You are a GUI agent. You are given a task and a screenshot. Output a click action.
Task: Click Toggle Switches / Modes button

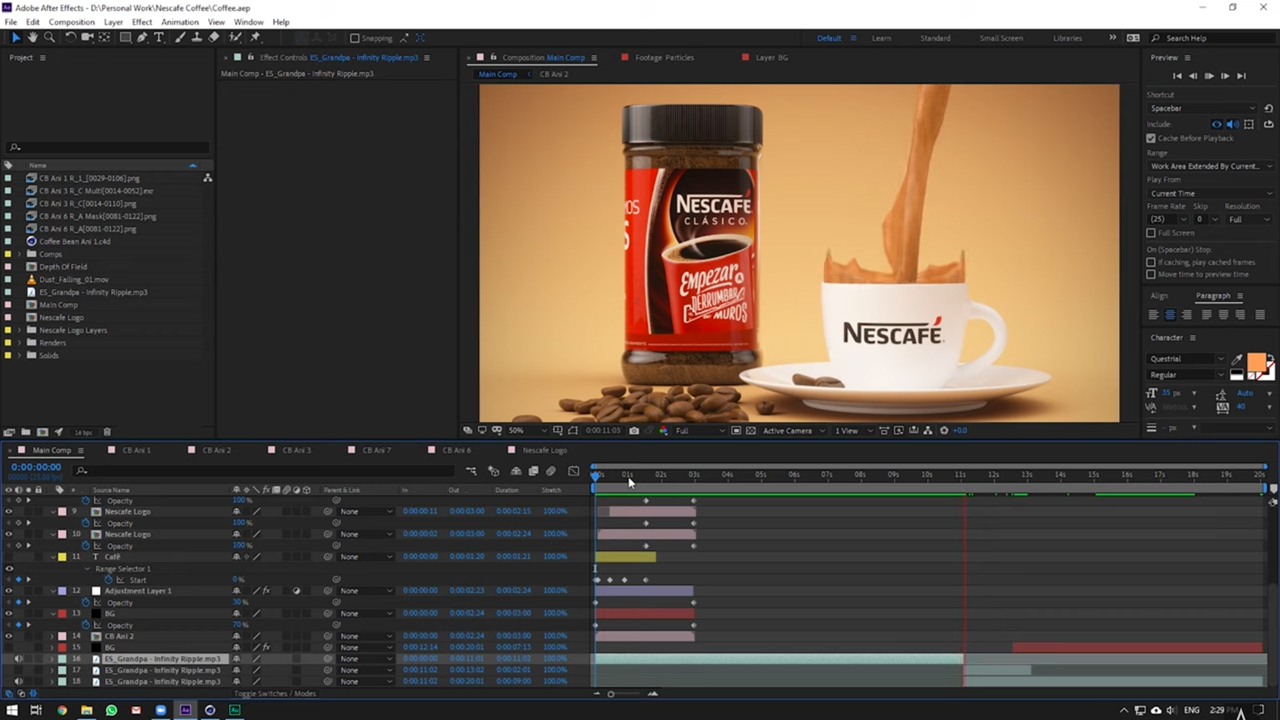tap(275, 693)
